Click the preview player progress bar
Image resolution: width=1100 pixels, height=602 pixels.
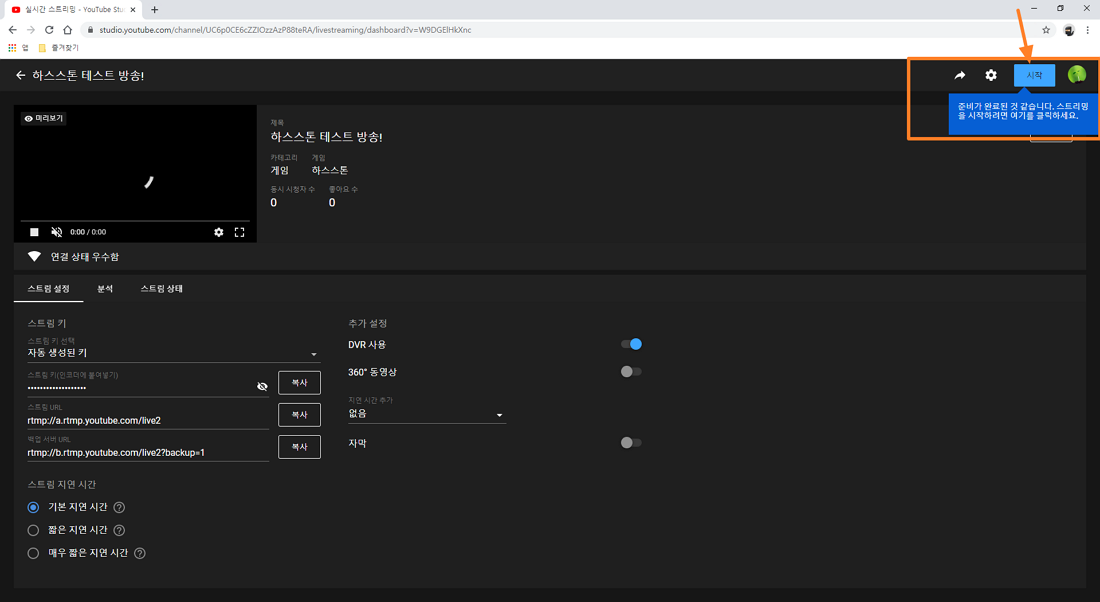click(x=135, y=221)
